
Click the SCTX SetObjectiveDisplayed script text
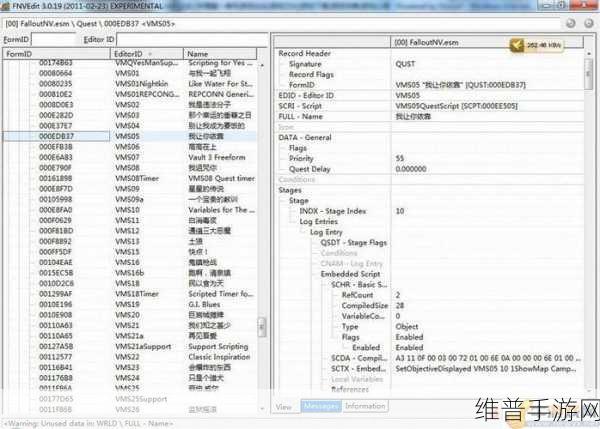486,369
